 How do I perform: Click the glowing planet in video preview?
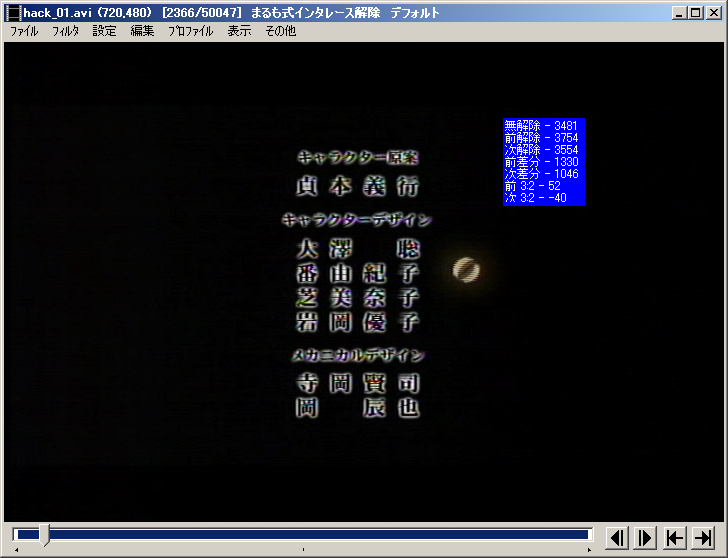(465, 269)
